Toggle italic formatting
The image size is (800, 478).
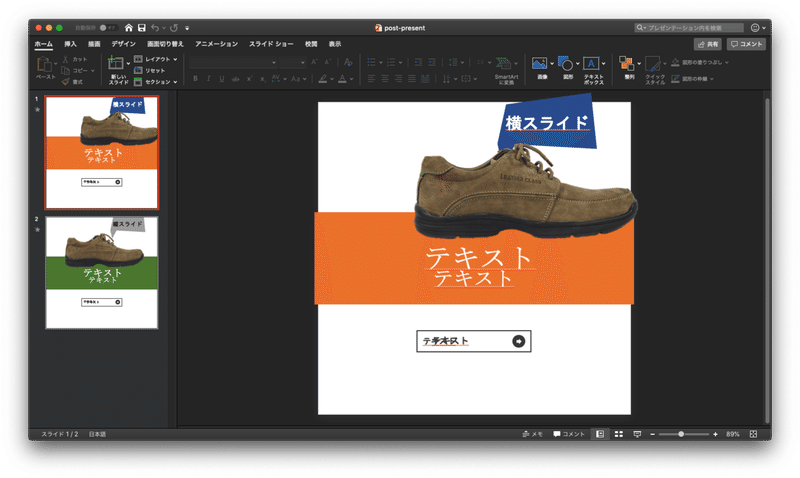click(x=208, y=79)
